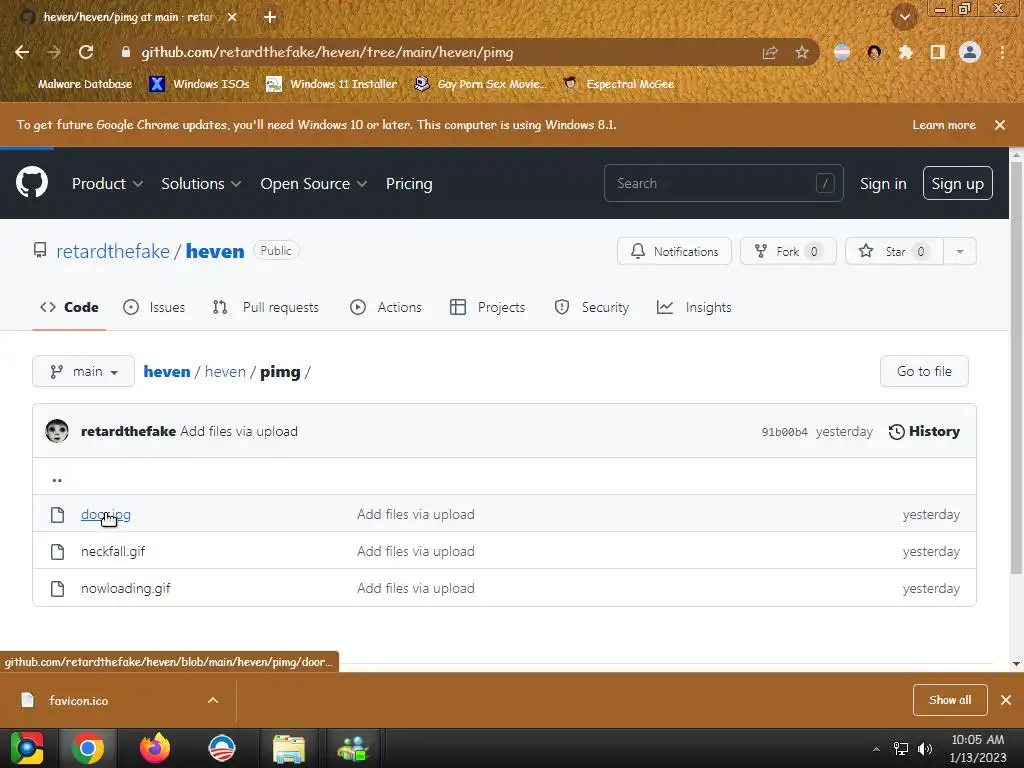Click the Go to file button
The image size is (1024, 768).
[x=924, y=372]
